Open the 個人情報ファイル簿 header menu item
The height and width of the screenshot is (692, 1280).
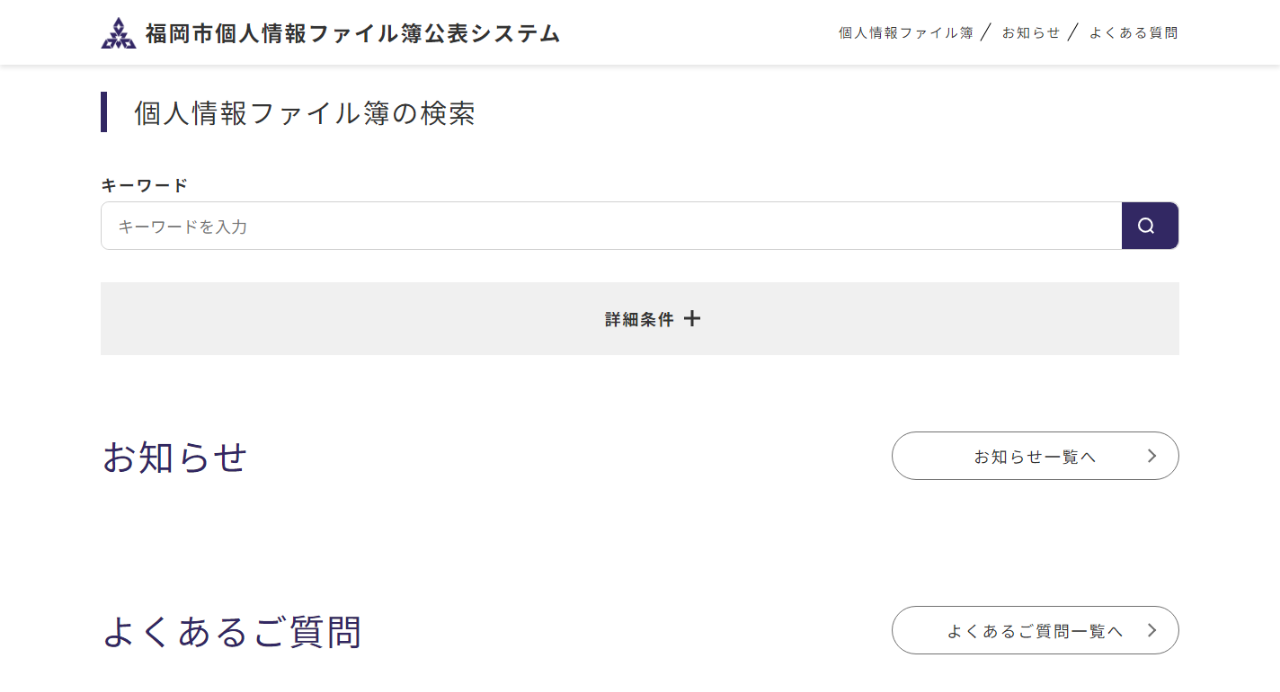906,33
